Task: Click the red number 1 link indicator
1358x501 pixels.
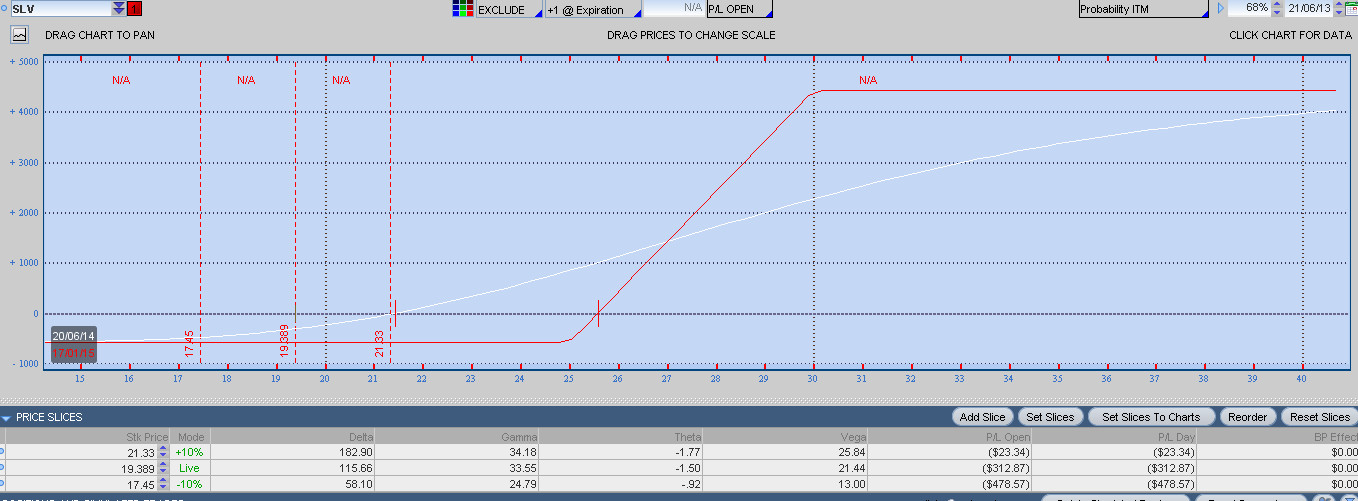Action: pos(135,9)
